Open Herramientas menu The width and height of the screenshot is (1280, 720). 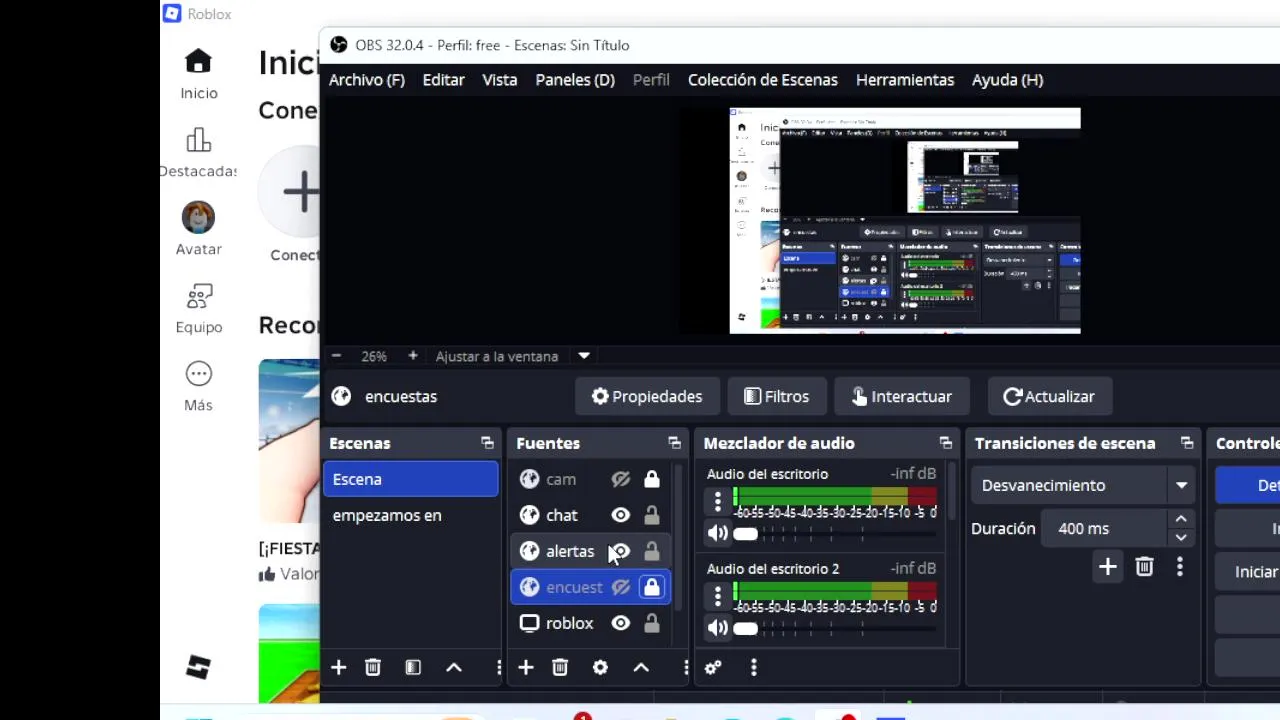(x=905, y=80)
